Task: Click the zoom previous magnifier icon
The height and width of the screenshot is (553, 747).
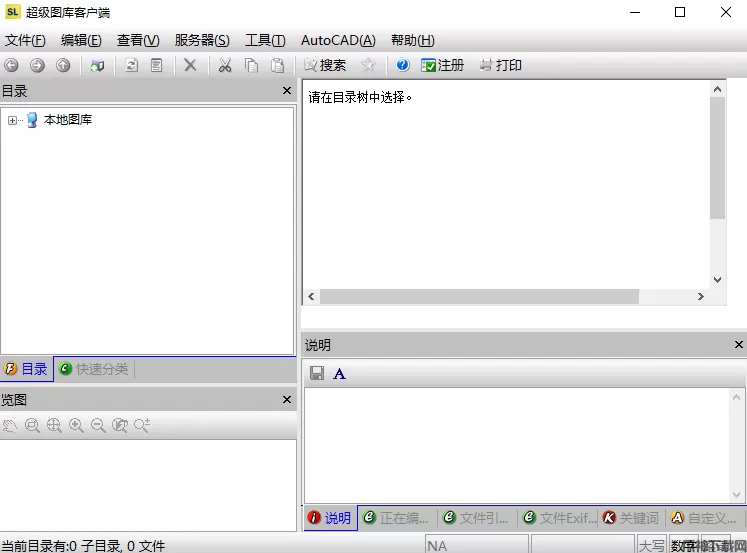Action: coord(120,425)
